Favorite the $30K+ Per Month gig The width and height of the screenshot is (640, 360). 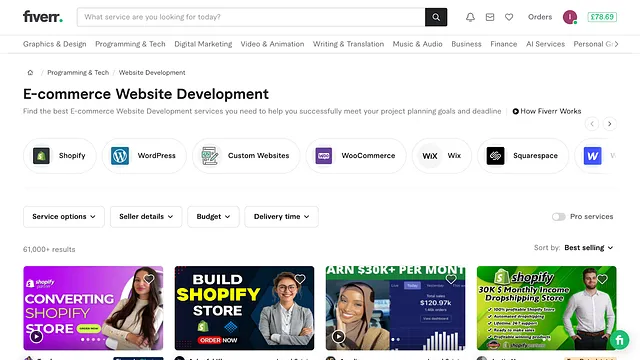[x=451, y=279]
